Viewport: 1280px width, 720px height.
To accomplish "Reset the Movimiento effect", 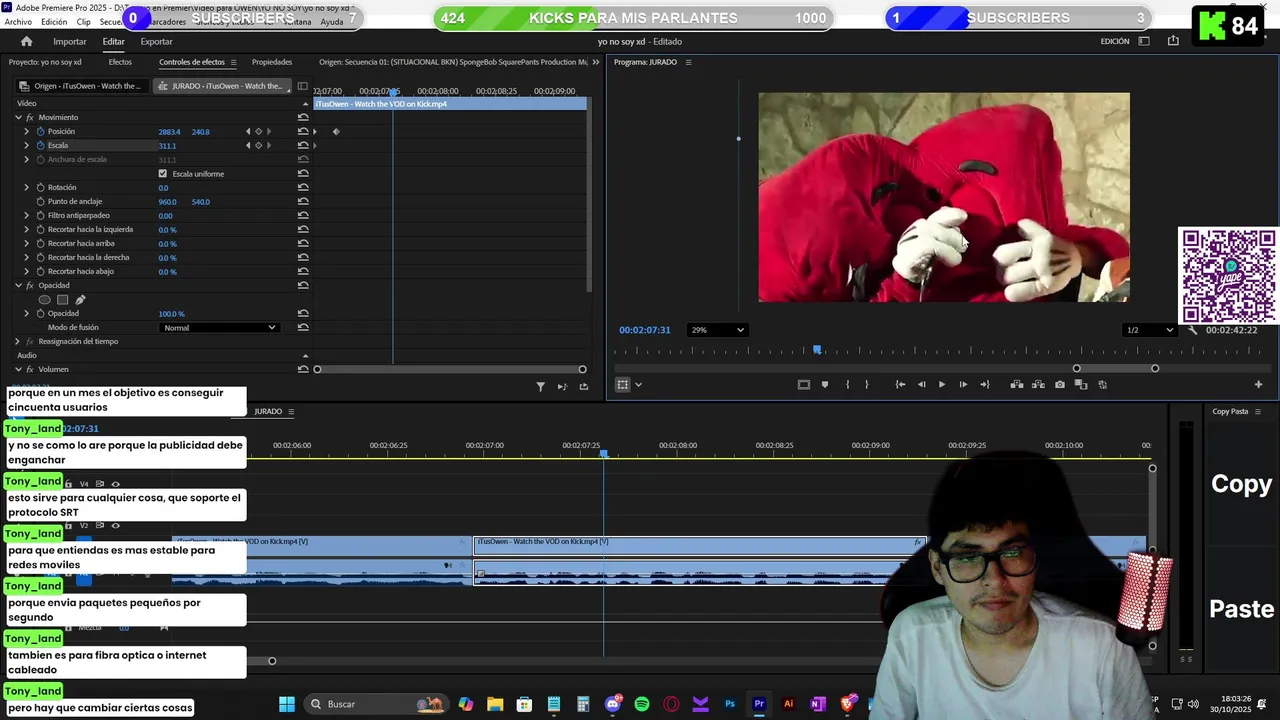I will click(x=303, y=117).
